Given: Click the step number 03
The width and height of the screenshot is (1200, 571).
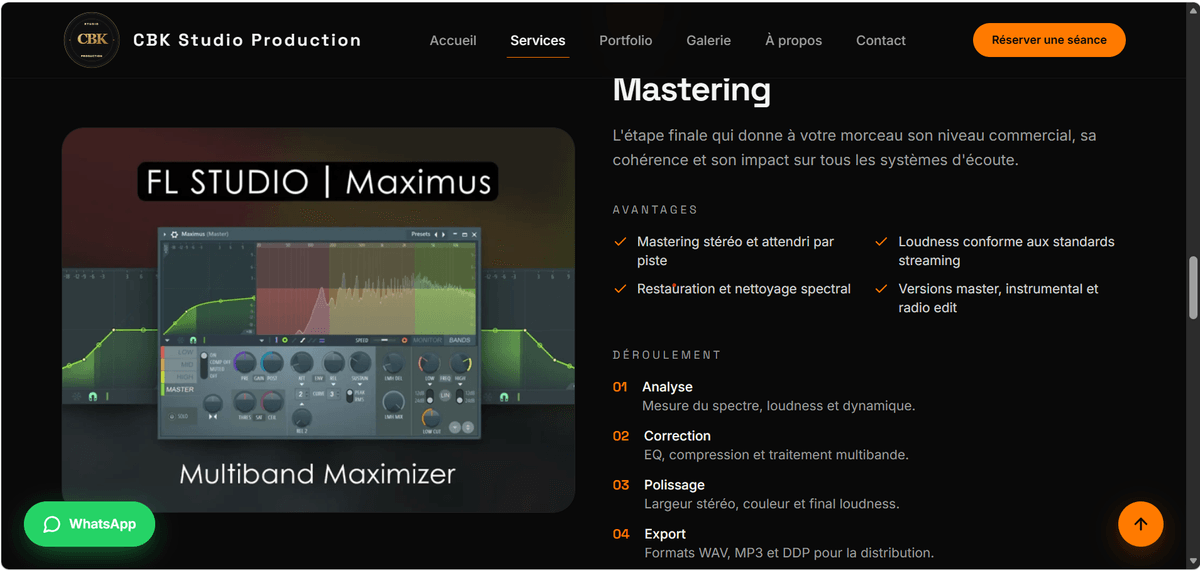Looking at the screenshot, I should (621, 485).
